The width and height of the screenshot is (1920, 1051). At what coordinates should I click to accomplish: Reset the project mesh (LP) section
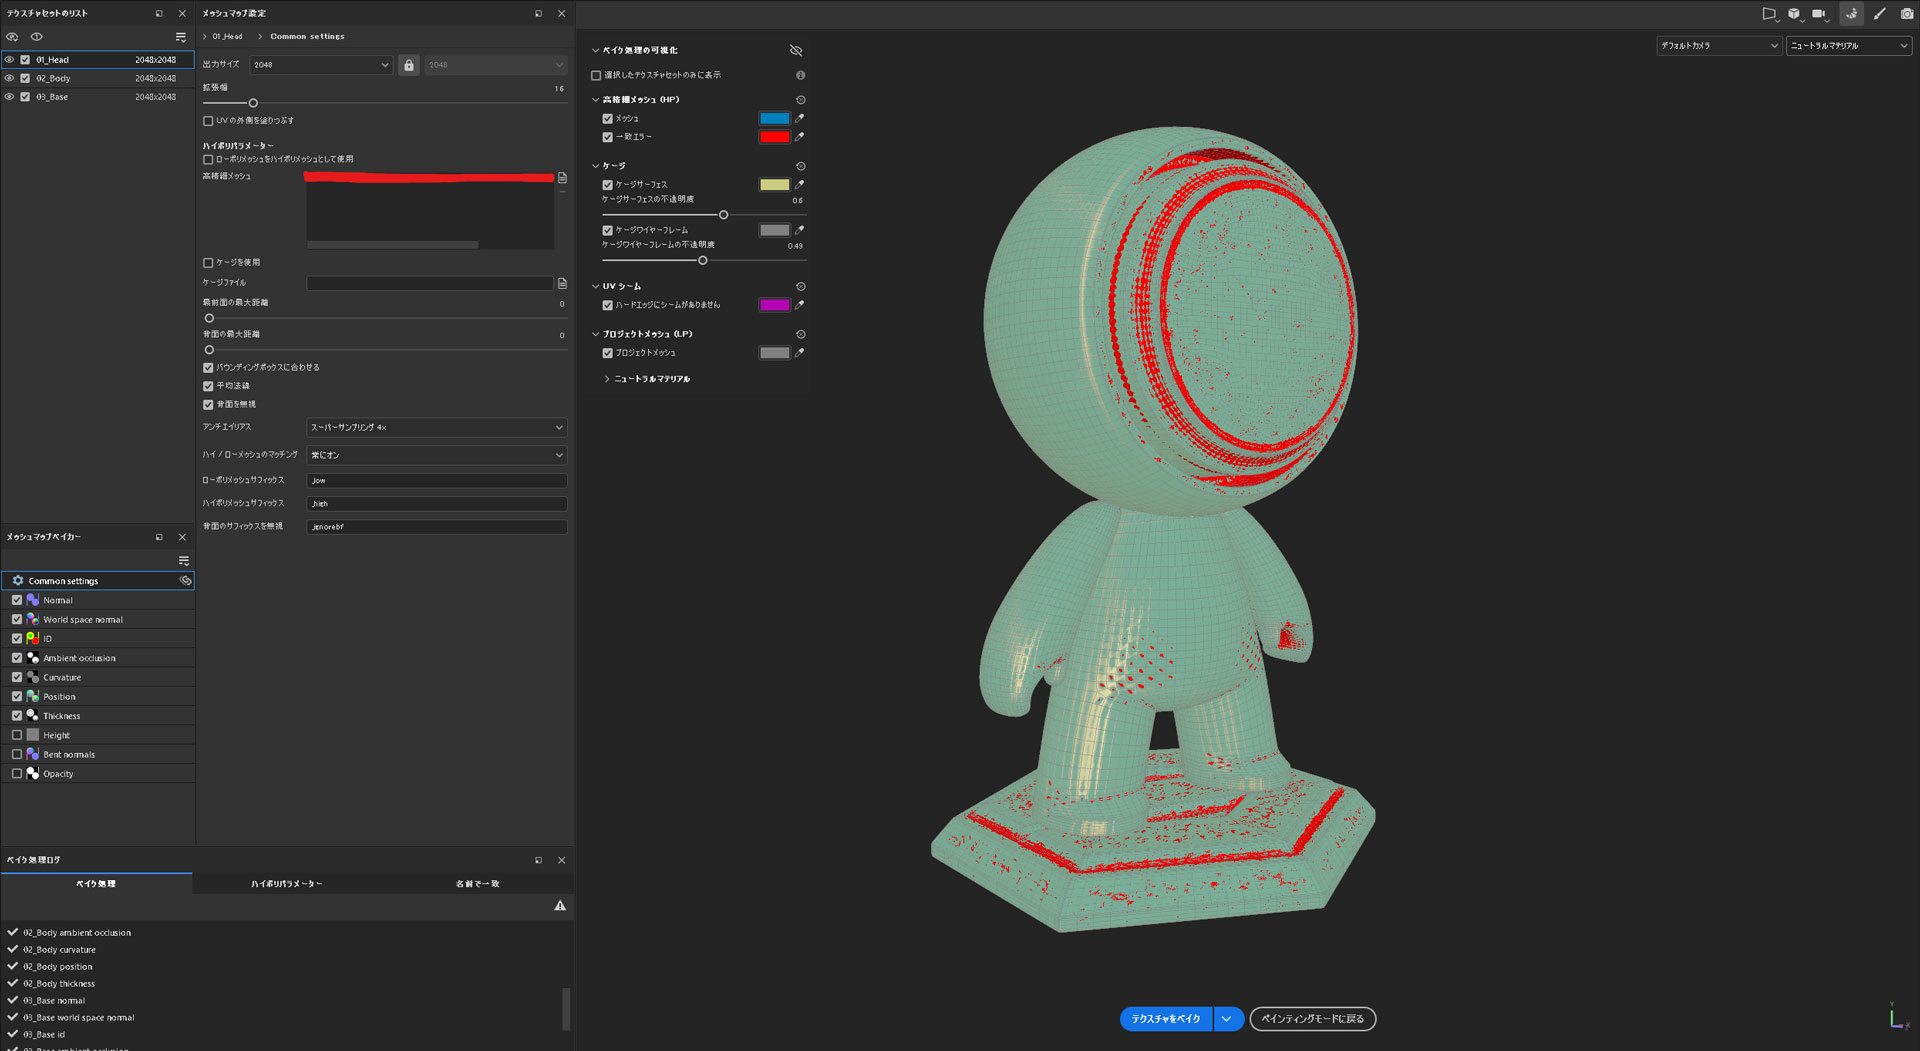point(800,334)
